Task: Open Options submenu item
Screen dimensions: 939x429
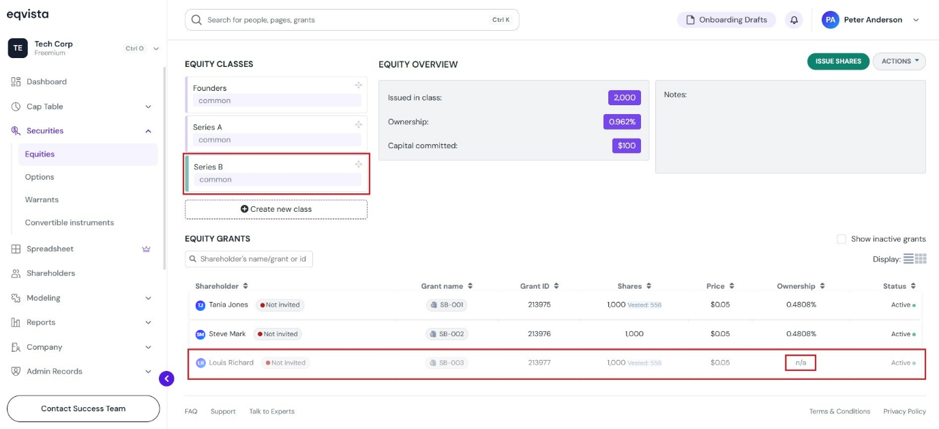Action: point(40,177)
